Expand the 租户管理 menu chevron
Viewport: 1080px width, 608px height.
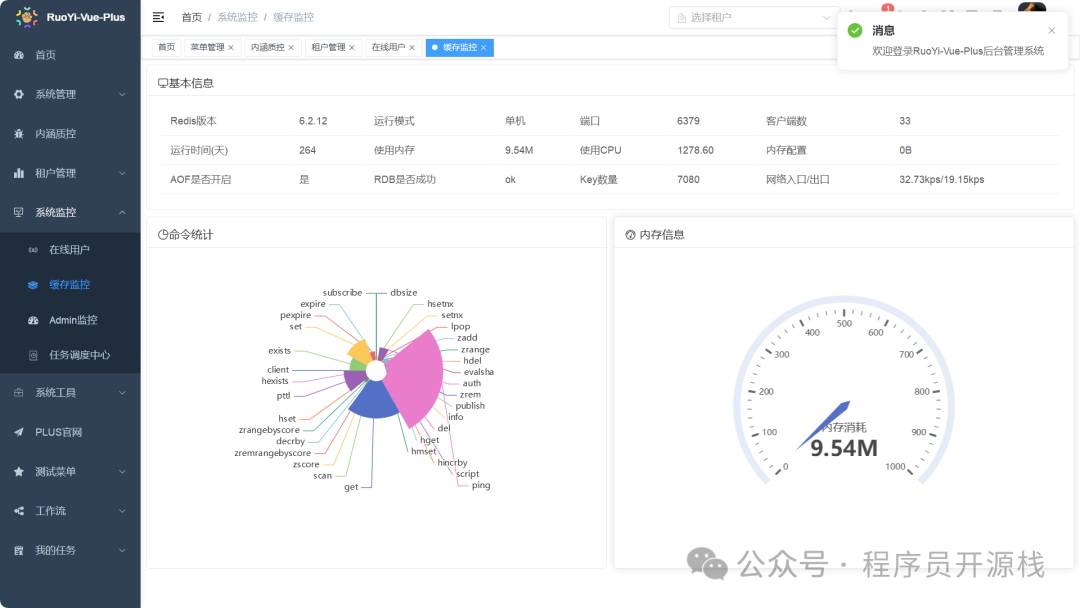click(122, 173)
